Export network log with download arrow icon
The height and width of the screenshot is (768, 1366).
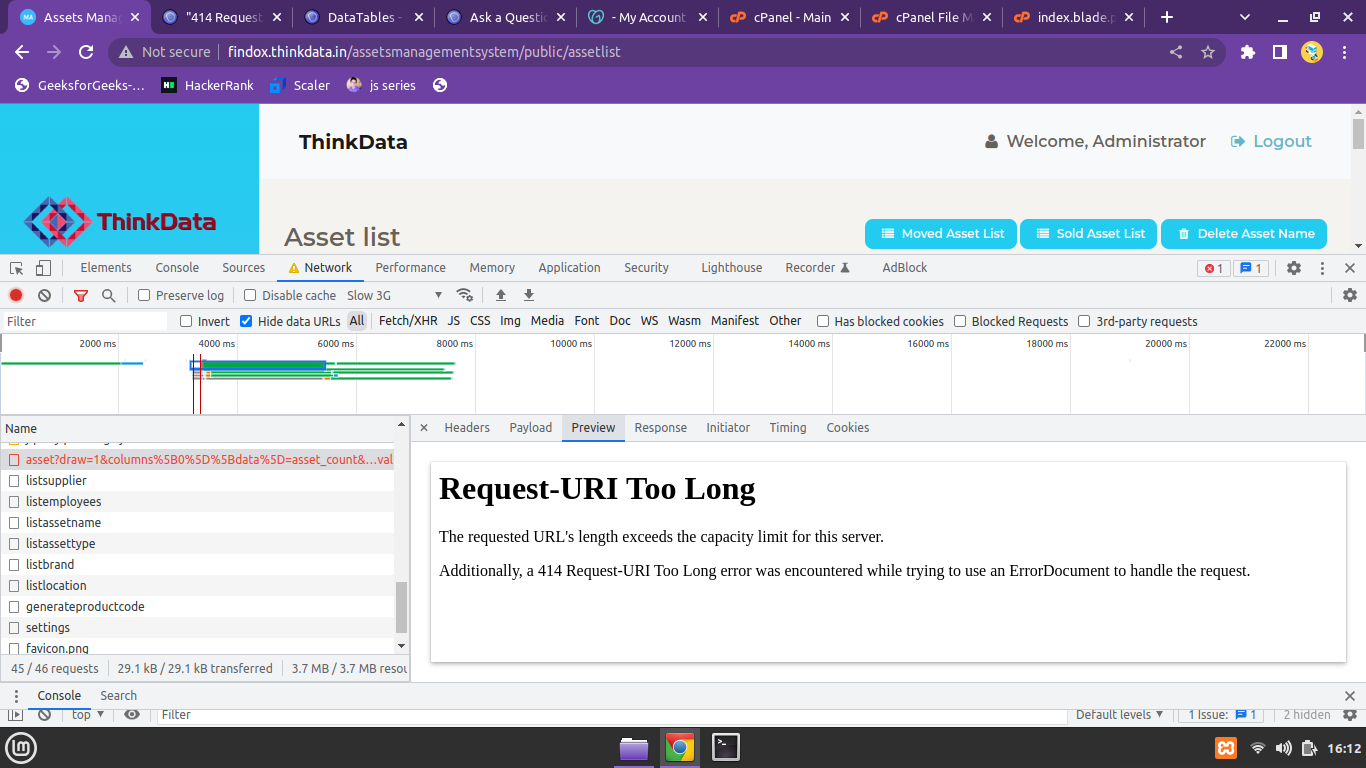click(x=528, y=295)
